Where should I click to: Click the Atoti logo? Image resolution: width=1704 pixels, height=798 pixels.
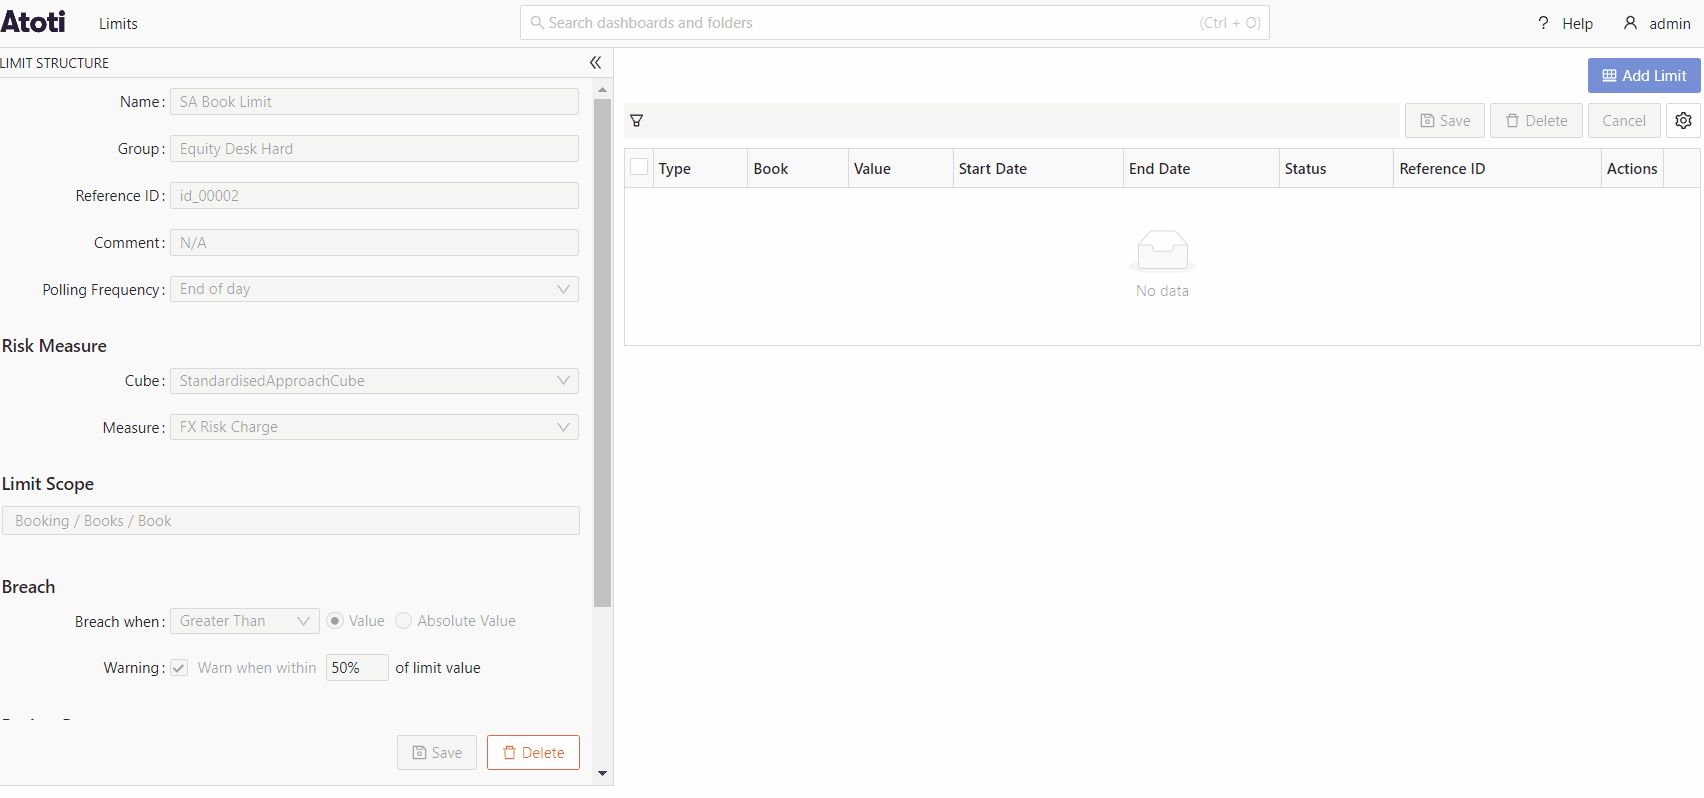pyautogui.click(x=33, y=22)
